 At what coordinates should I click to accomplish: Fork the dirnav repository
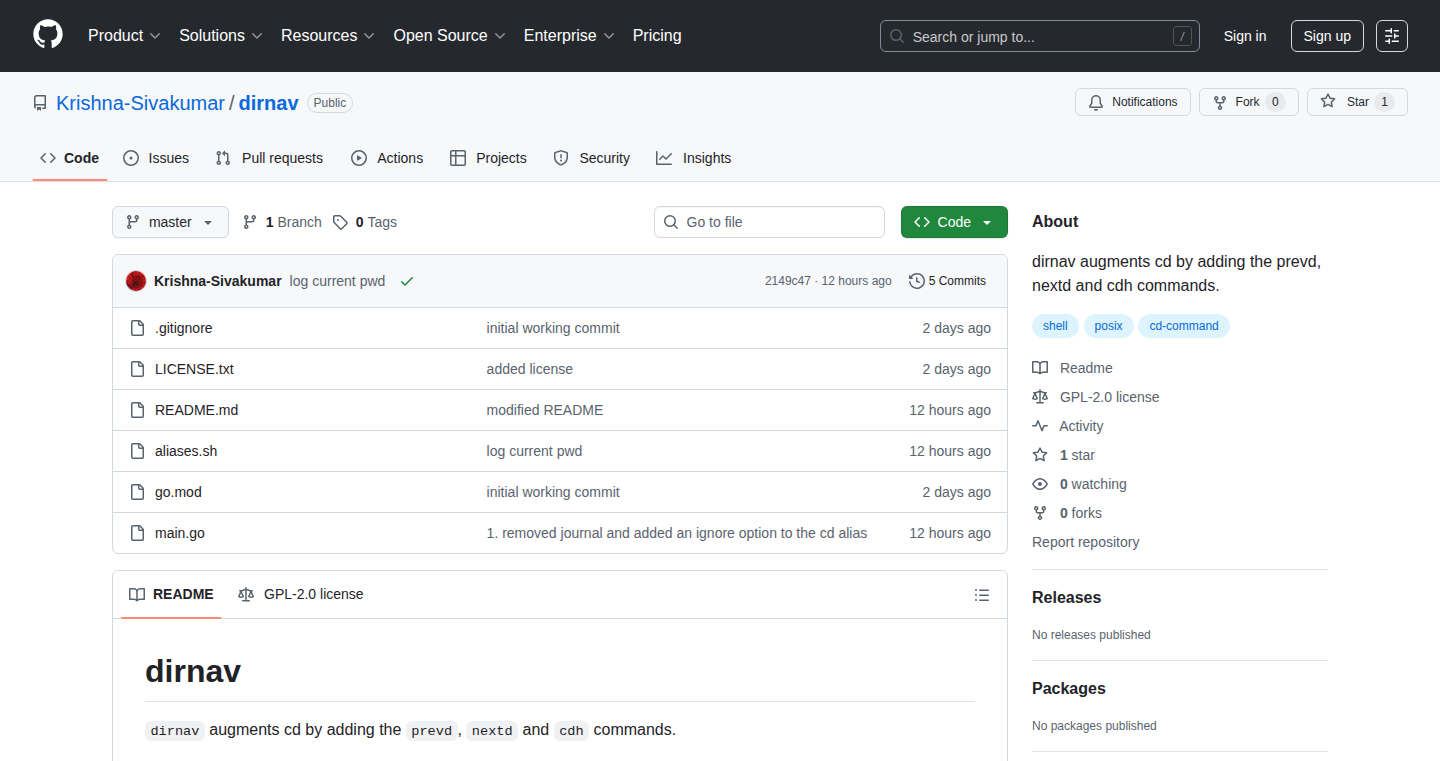click(x=1248, y=102)
